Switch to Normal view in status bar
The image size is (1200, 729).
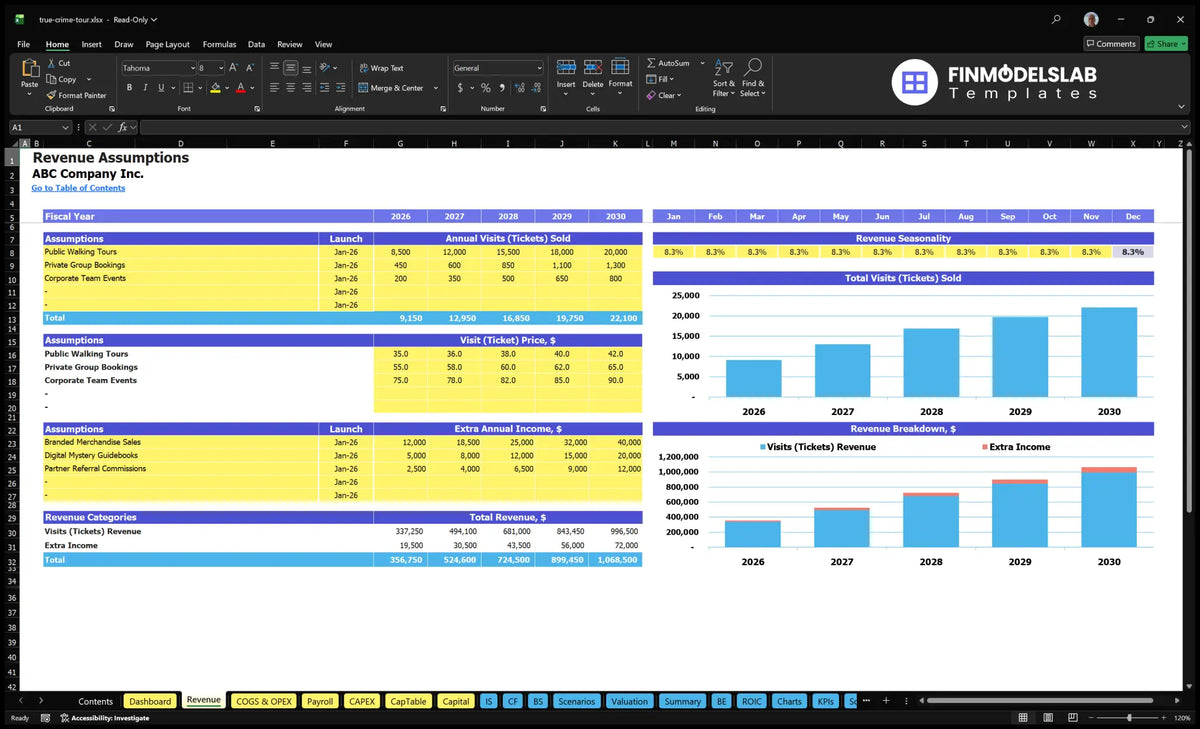1023,718
